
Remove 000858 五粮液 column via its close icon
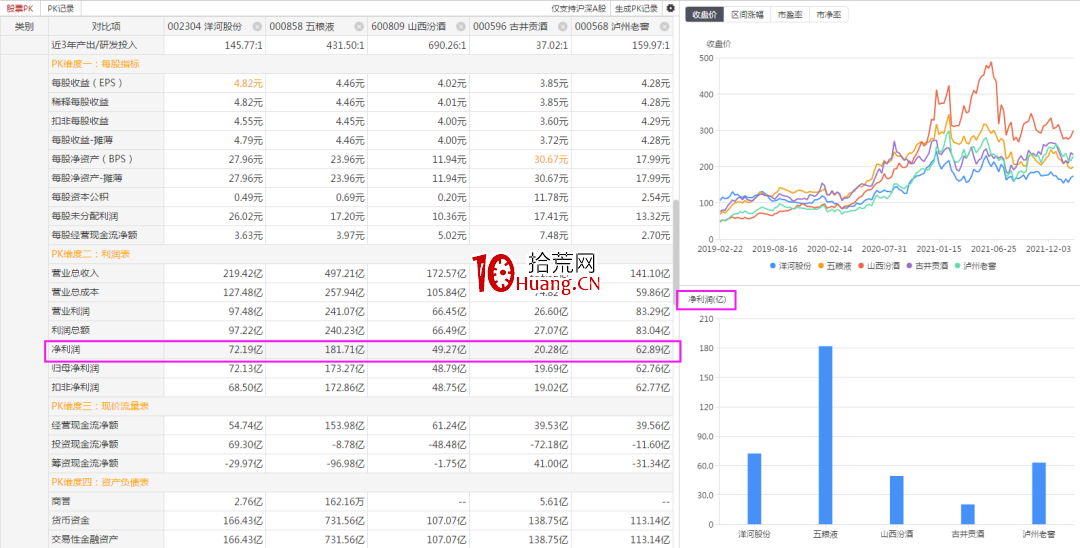point(359,27)
